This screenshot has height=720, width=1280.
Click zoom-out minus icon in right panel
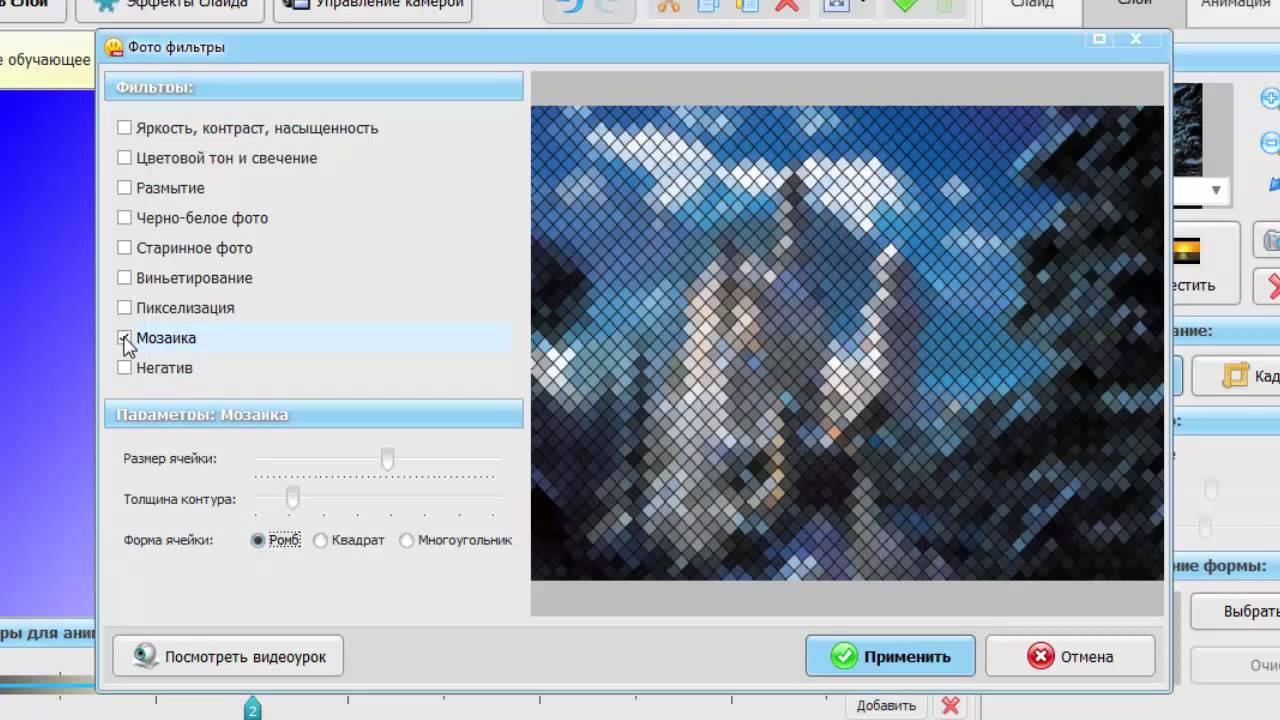coord(1271,142)
